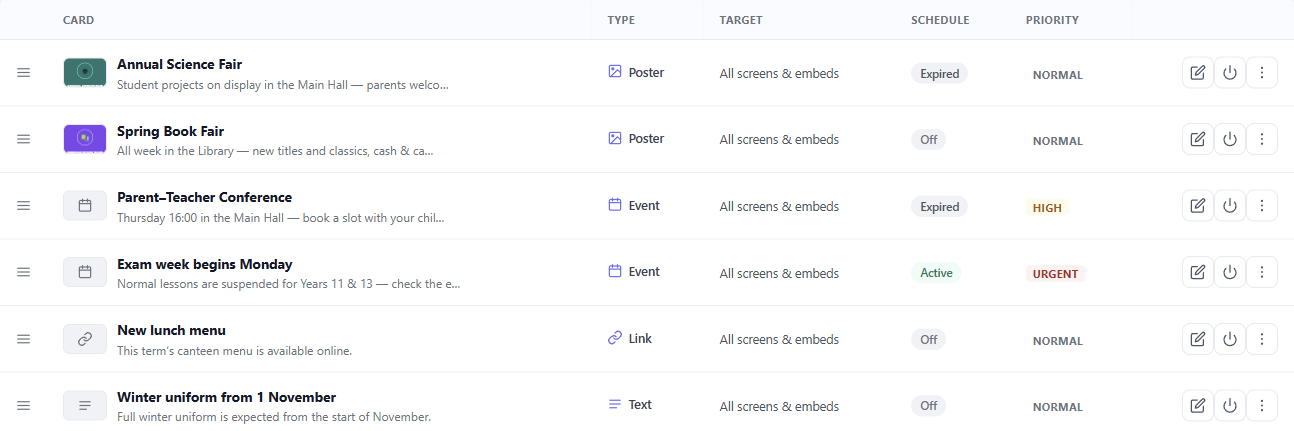Toggle power for Exam week begins Monday
This screenshot has width=1294, height=431.
click(1230, 272)
